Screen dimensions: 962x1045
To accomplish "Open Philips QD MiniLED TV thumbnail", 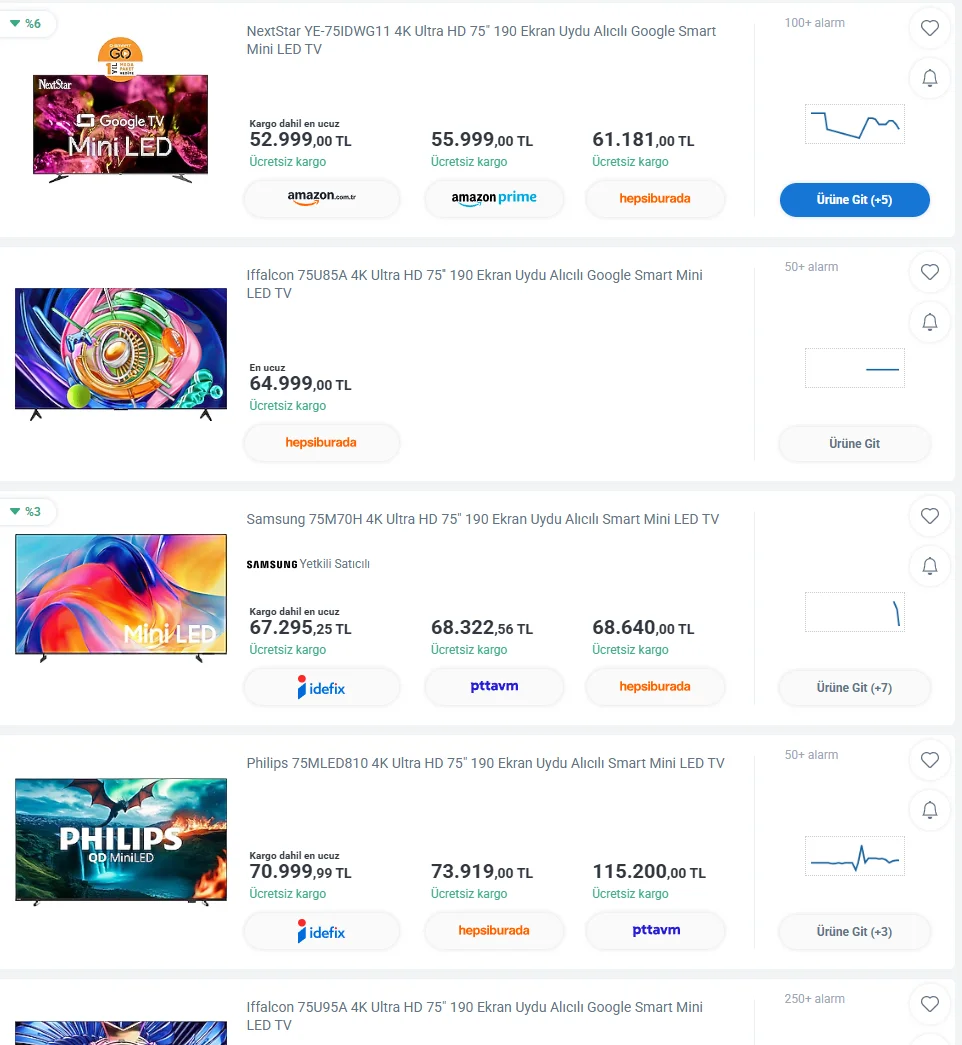I will (x=121, y=840).
